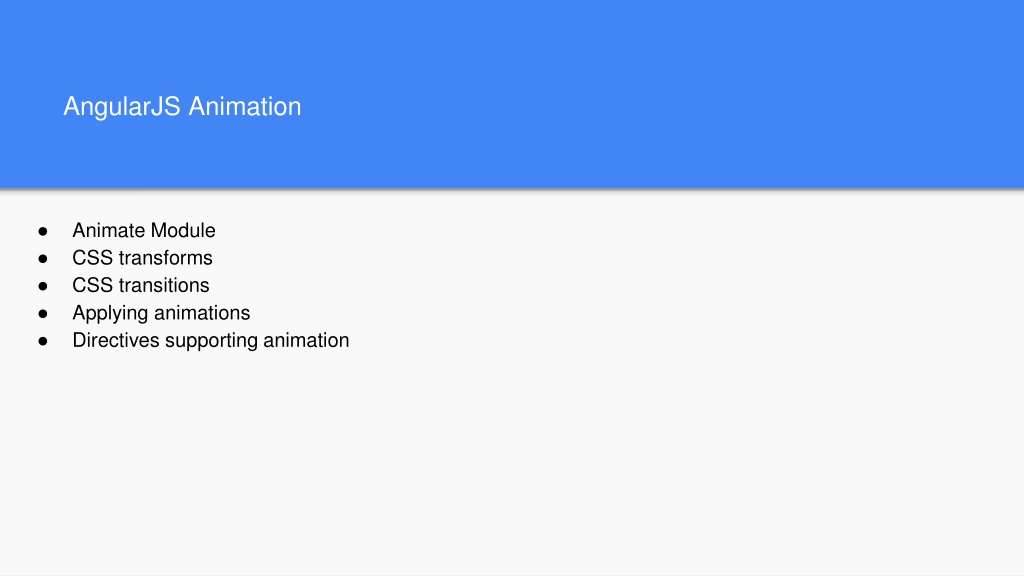Click the bullet dot beside Animate Module
This screenshot has height=576, width=1024.
(43, 231)
